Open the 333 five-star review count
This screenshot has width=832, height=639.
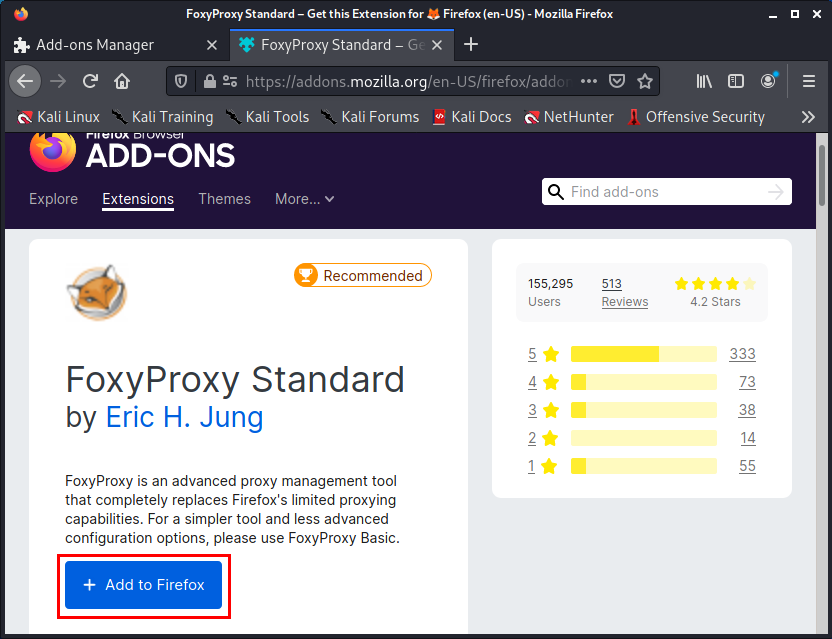[742, 354]
